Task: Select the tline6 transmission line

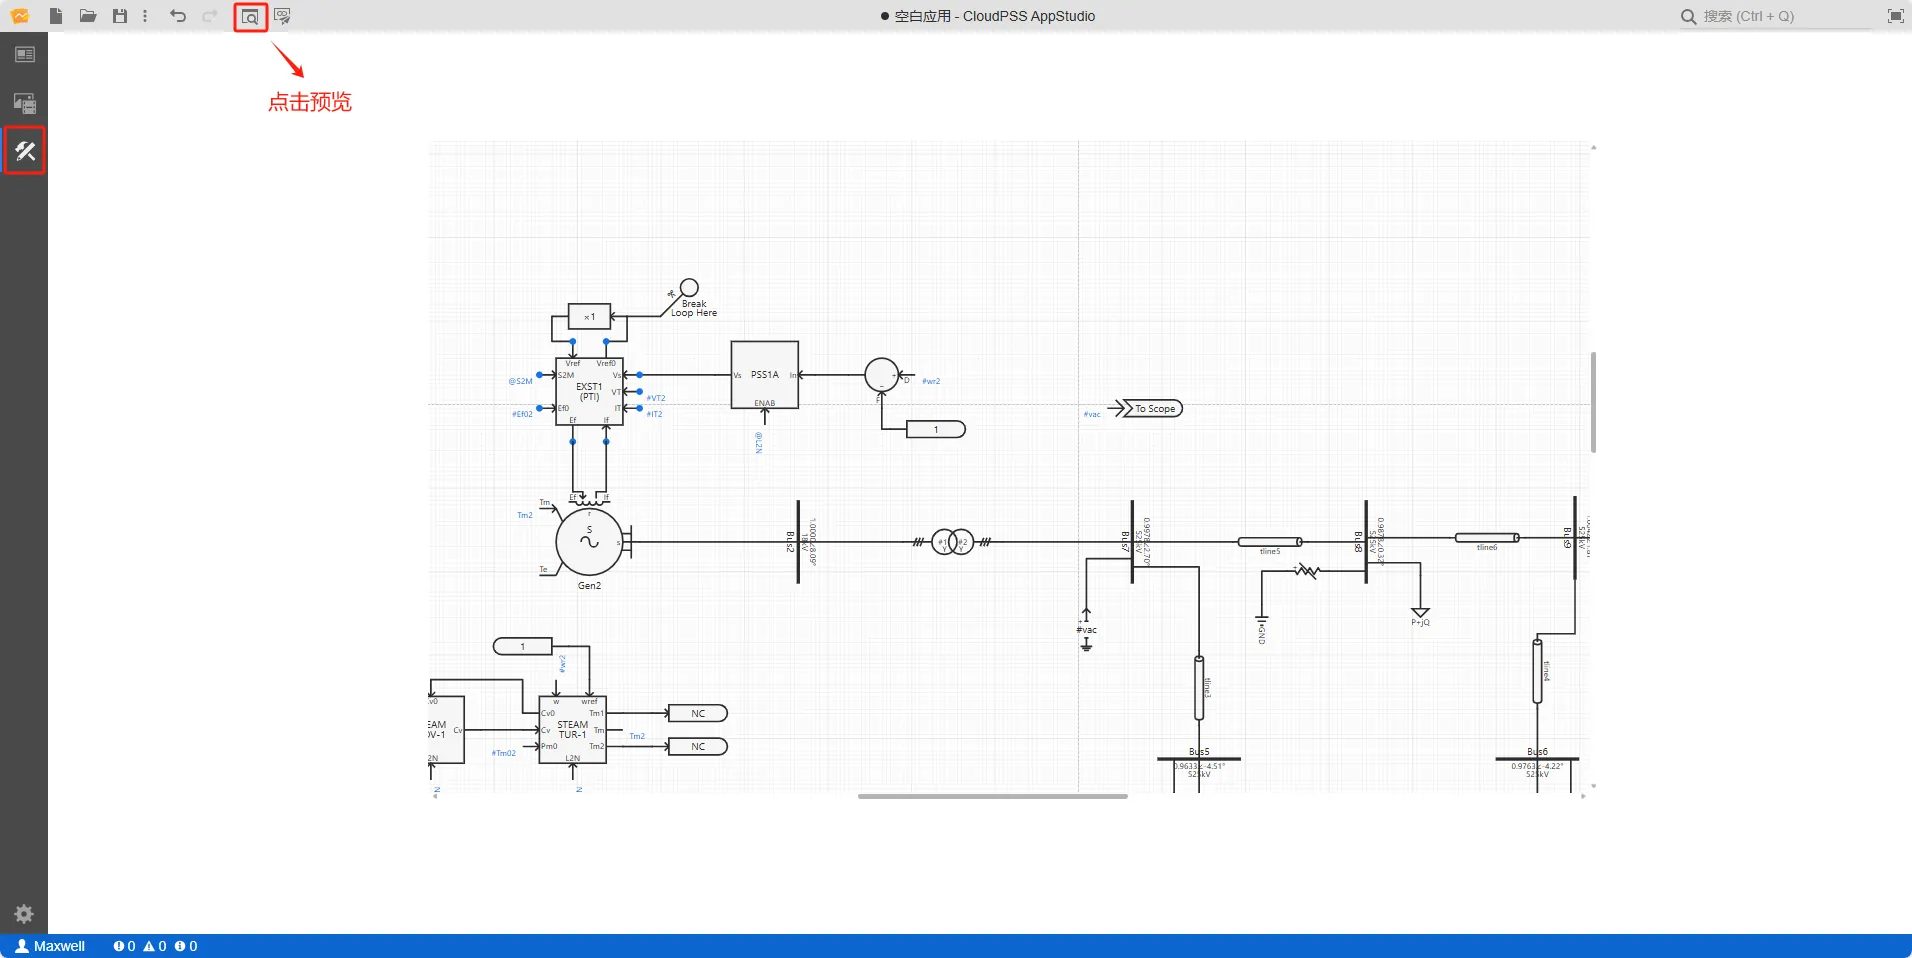Action: [x=1487, y=538]
